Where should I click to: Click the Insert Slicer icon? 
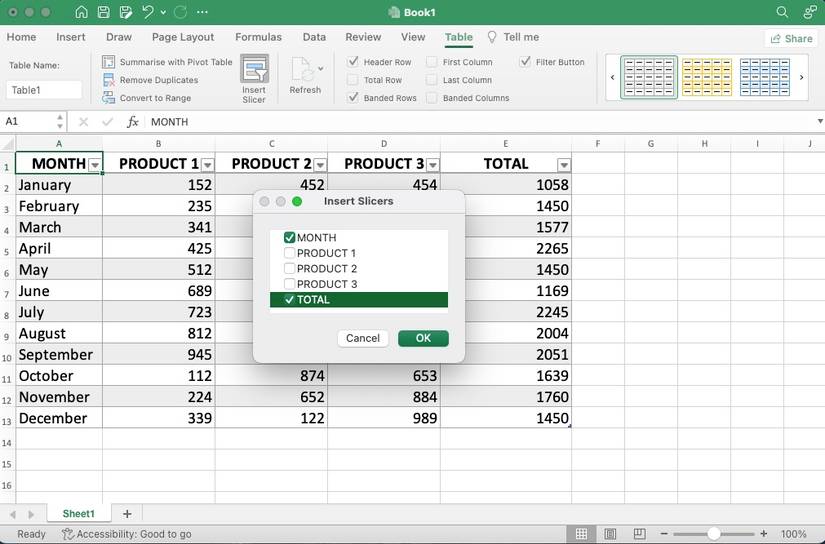tap(254, 70)
